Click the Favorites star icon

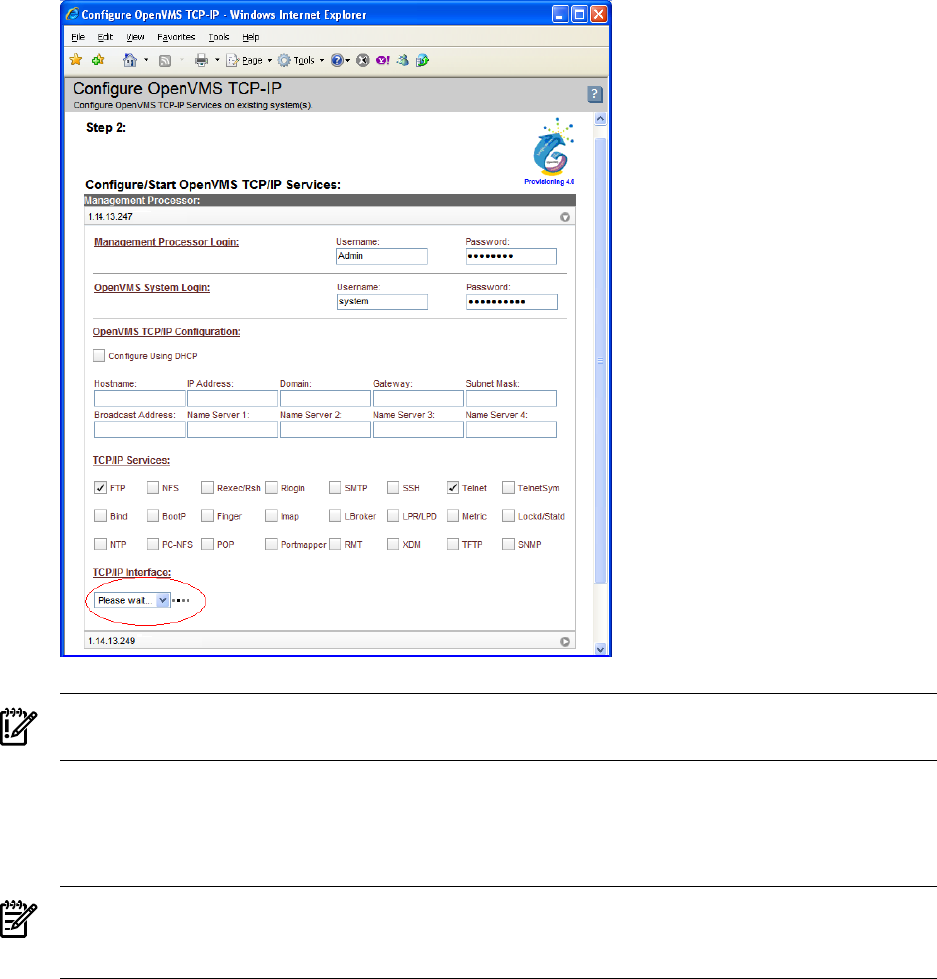pos(76,60)
